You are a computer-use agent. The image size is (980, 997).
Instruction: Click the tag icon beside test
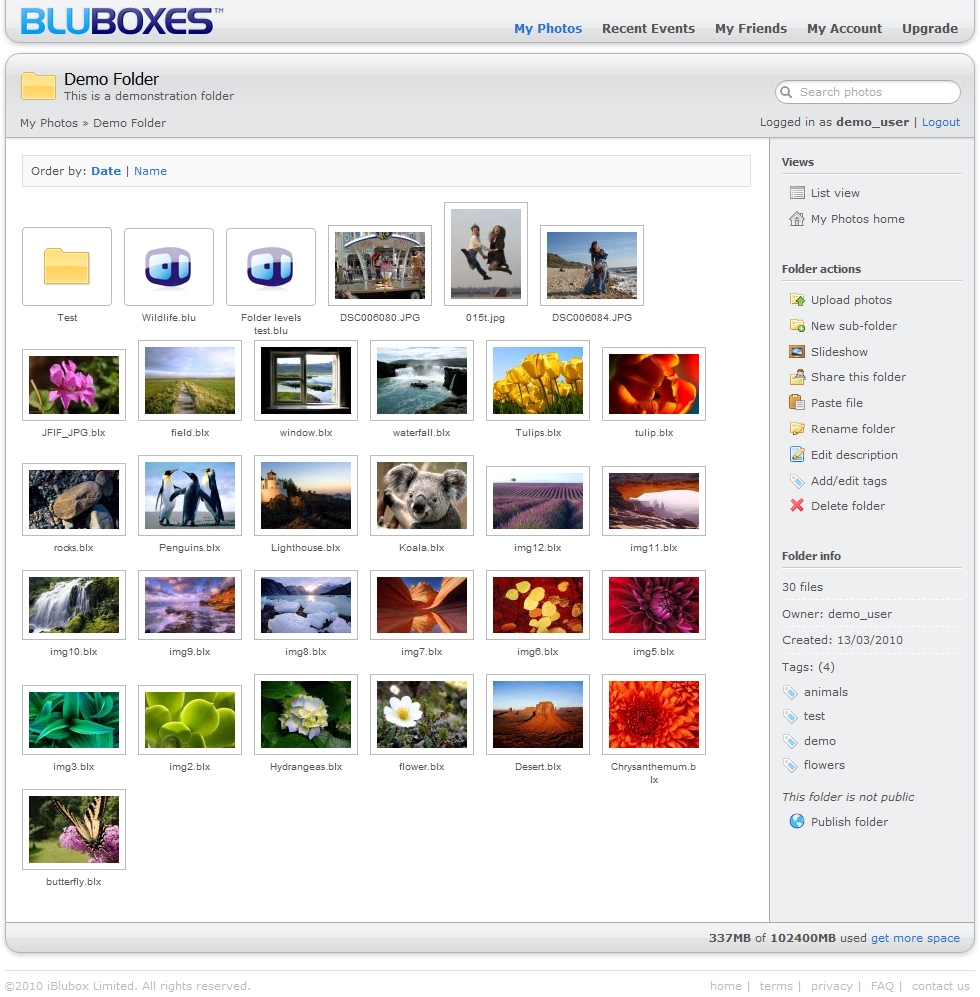click(x=790, y=716)
